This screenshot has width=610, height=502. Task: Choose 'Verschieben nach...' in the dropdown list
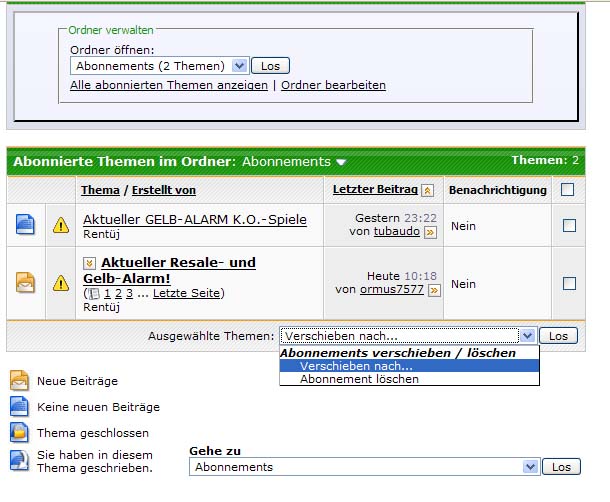[x=355, y=366]
